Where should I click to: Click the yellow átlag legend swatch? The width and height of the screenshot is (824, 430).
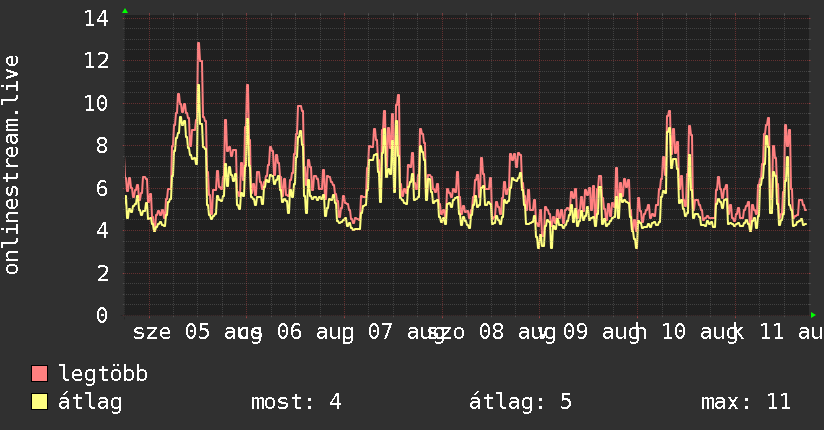(x=39, y=402)
